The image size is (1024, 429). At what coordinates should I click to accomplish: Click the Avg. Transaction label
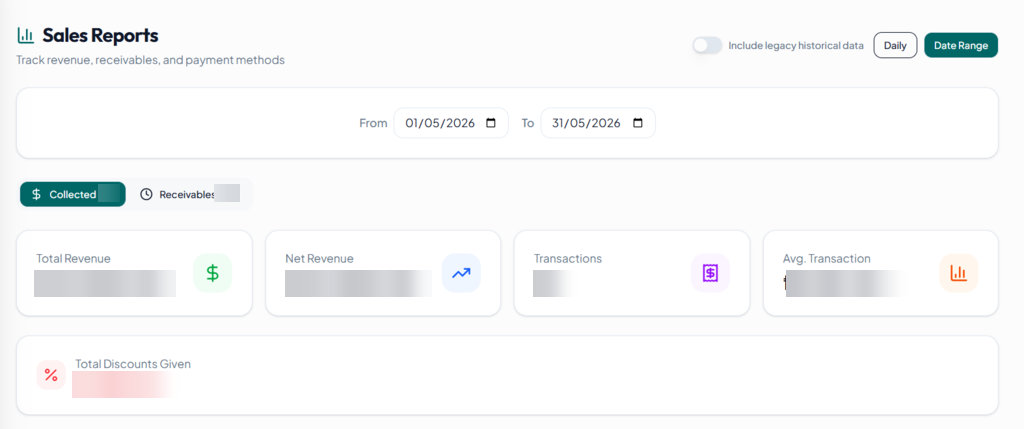click(827, 259)
